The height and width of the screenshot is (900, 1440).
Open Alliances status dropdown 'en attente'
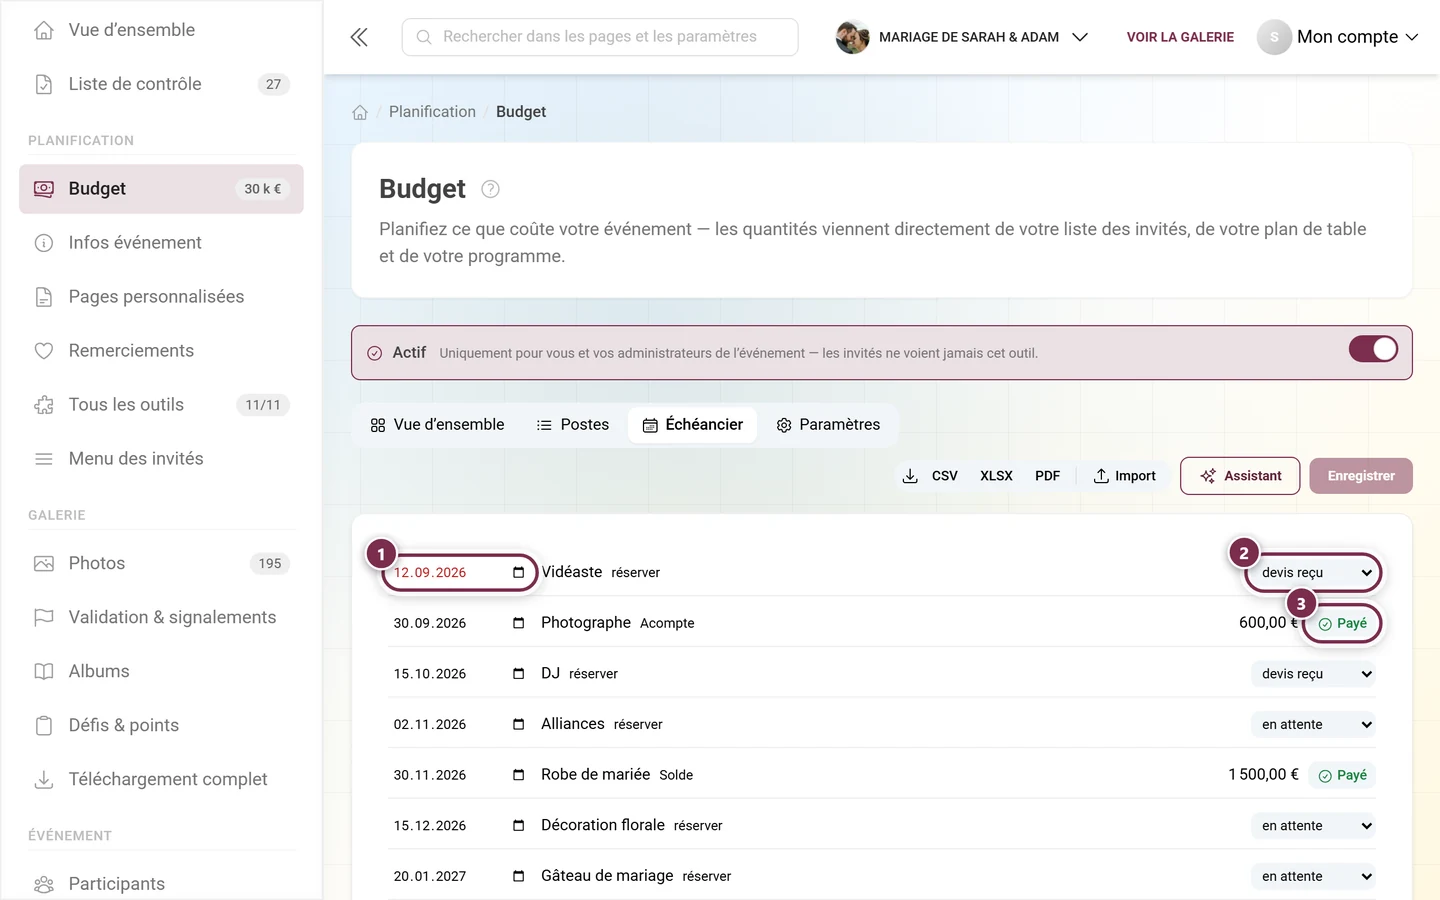1314,724
